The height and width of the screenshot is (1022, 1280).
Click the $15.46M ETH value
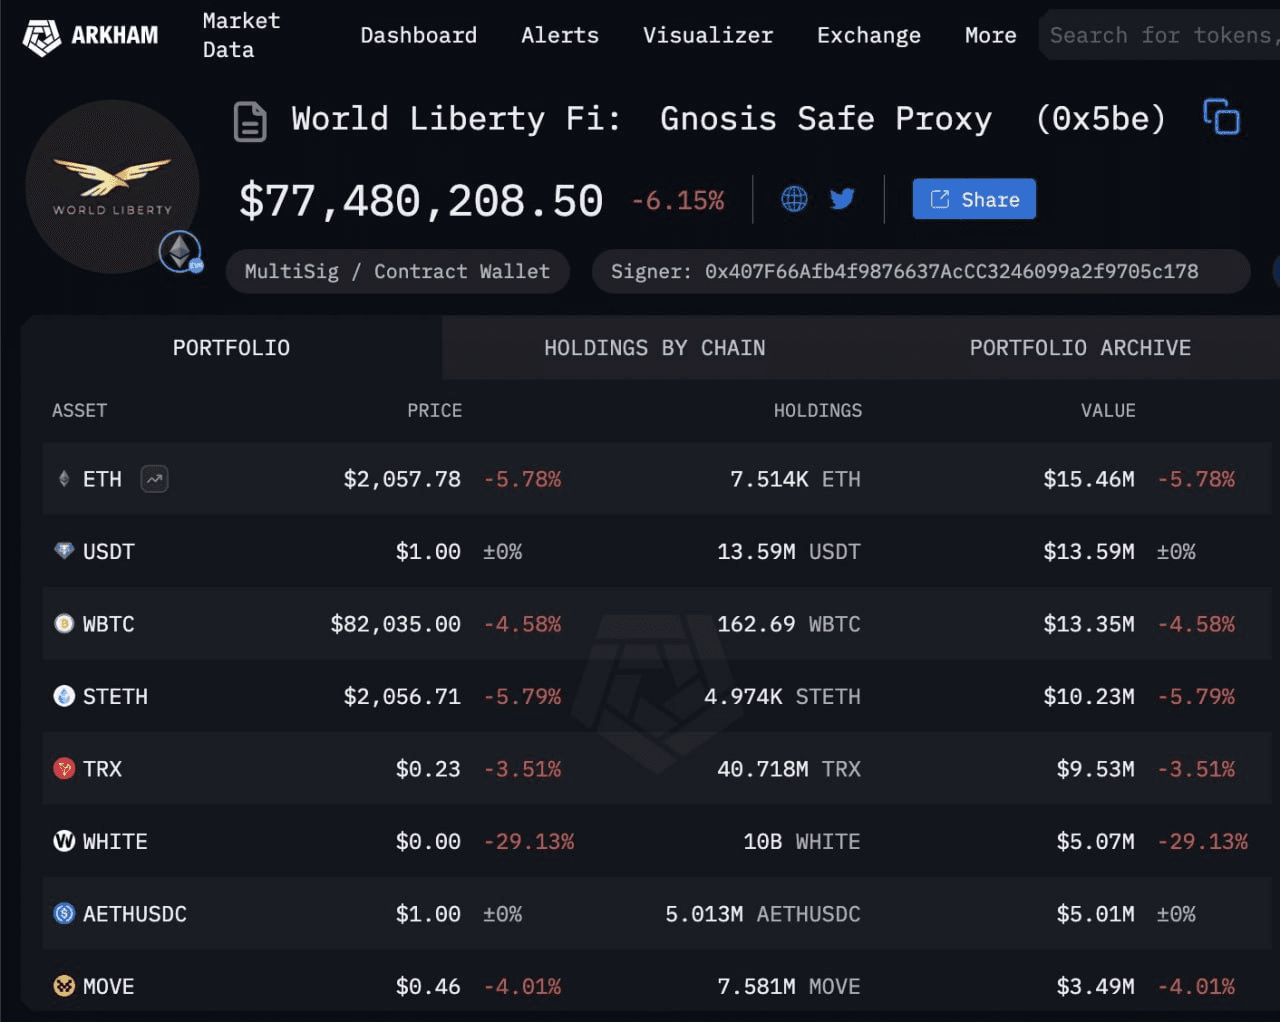tap(1089, 479)
